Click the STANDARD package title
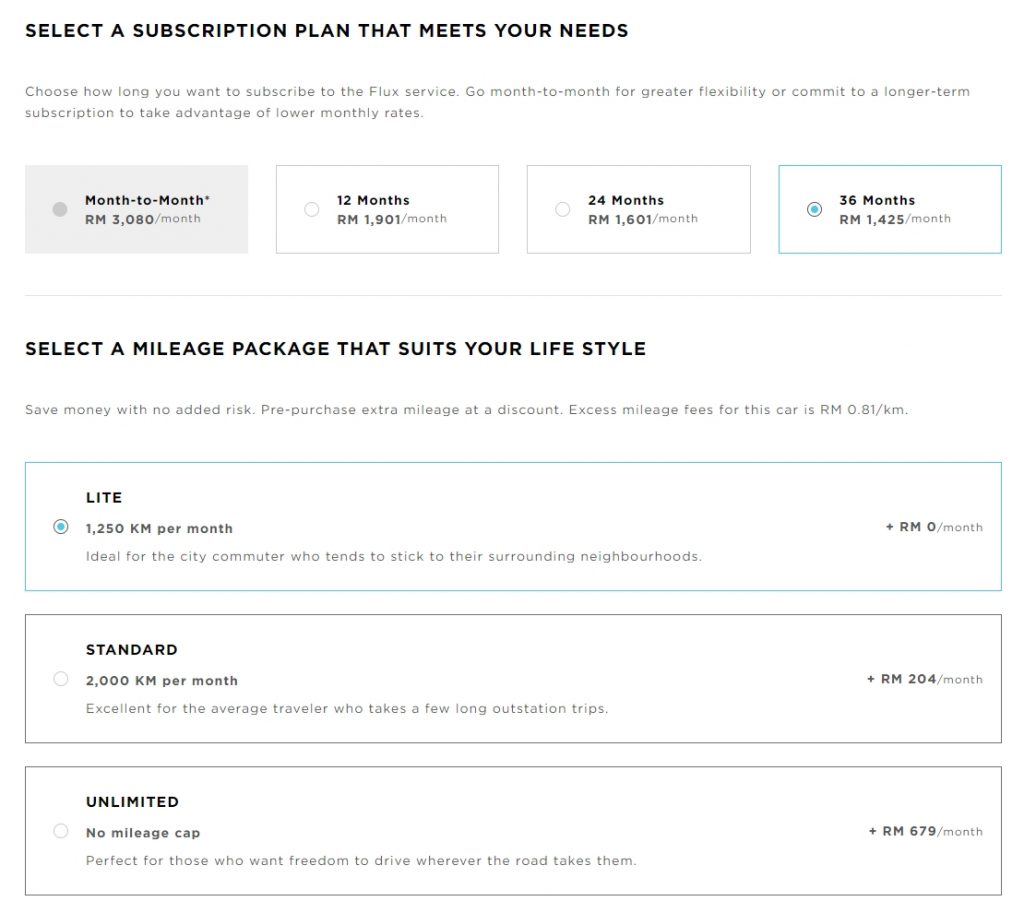 (132, 650)
